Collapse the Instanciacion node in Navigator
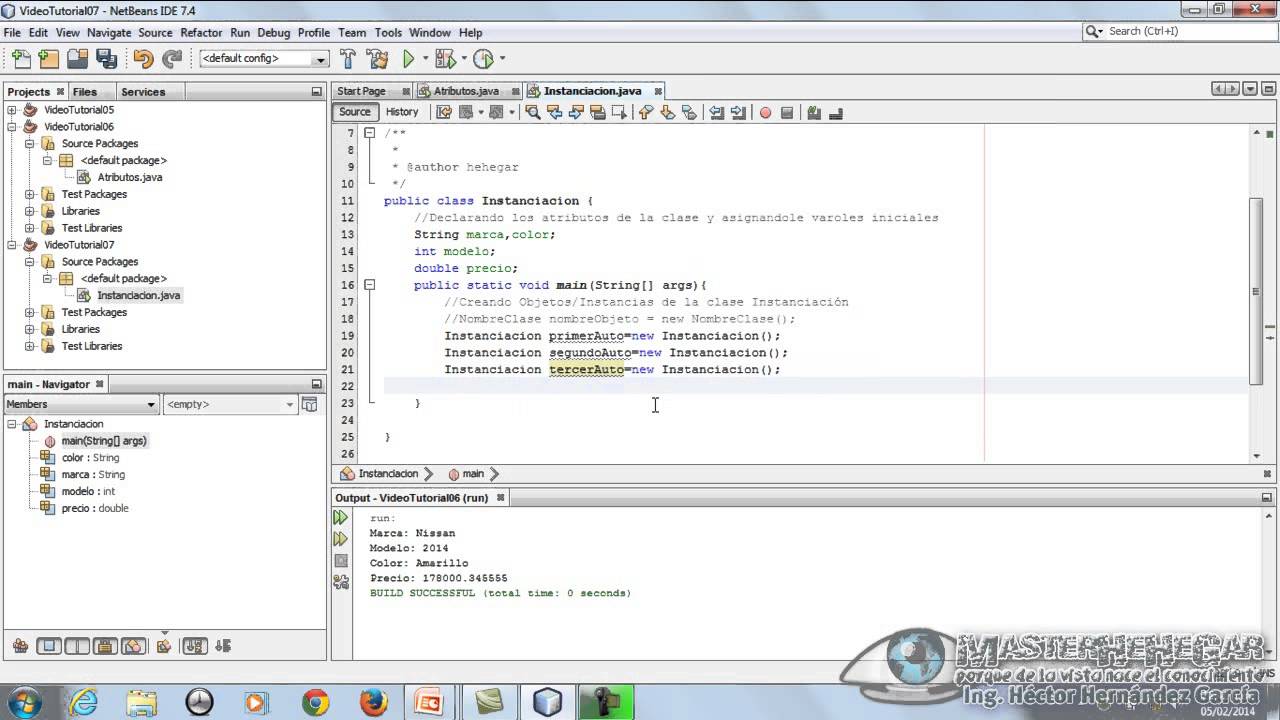1280x720 pixels. tap(12, 424)
